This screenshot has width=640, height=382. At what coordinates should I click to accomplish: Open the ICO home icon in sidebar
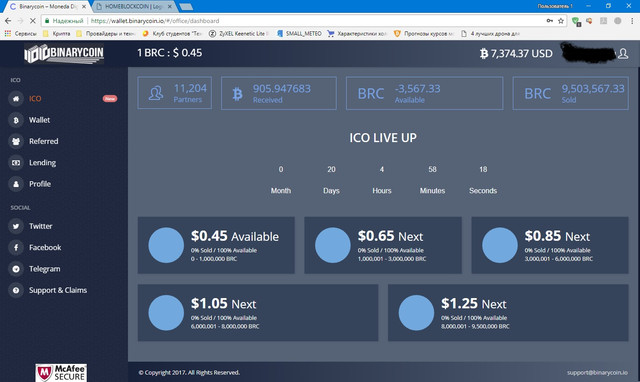(16, 99)
